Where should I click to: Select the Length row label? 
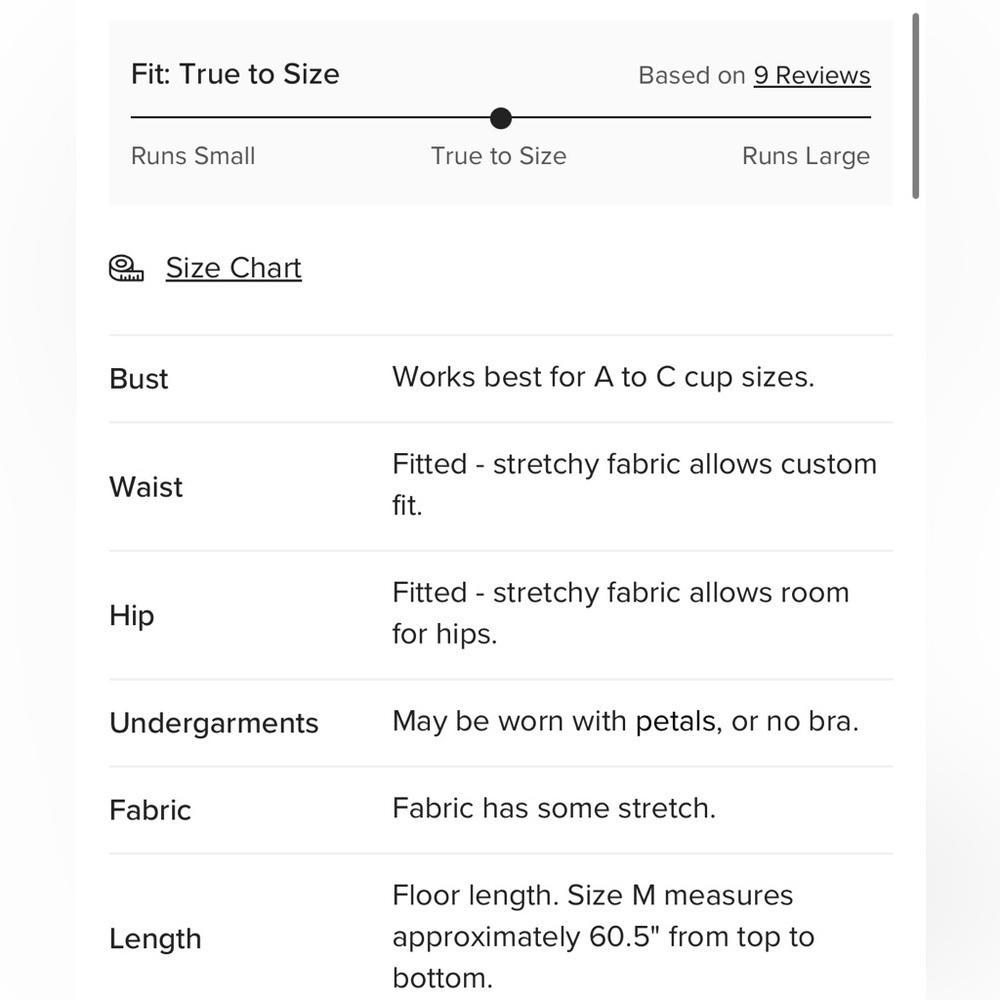(x=155, y=939)
